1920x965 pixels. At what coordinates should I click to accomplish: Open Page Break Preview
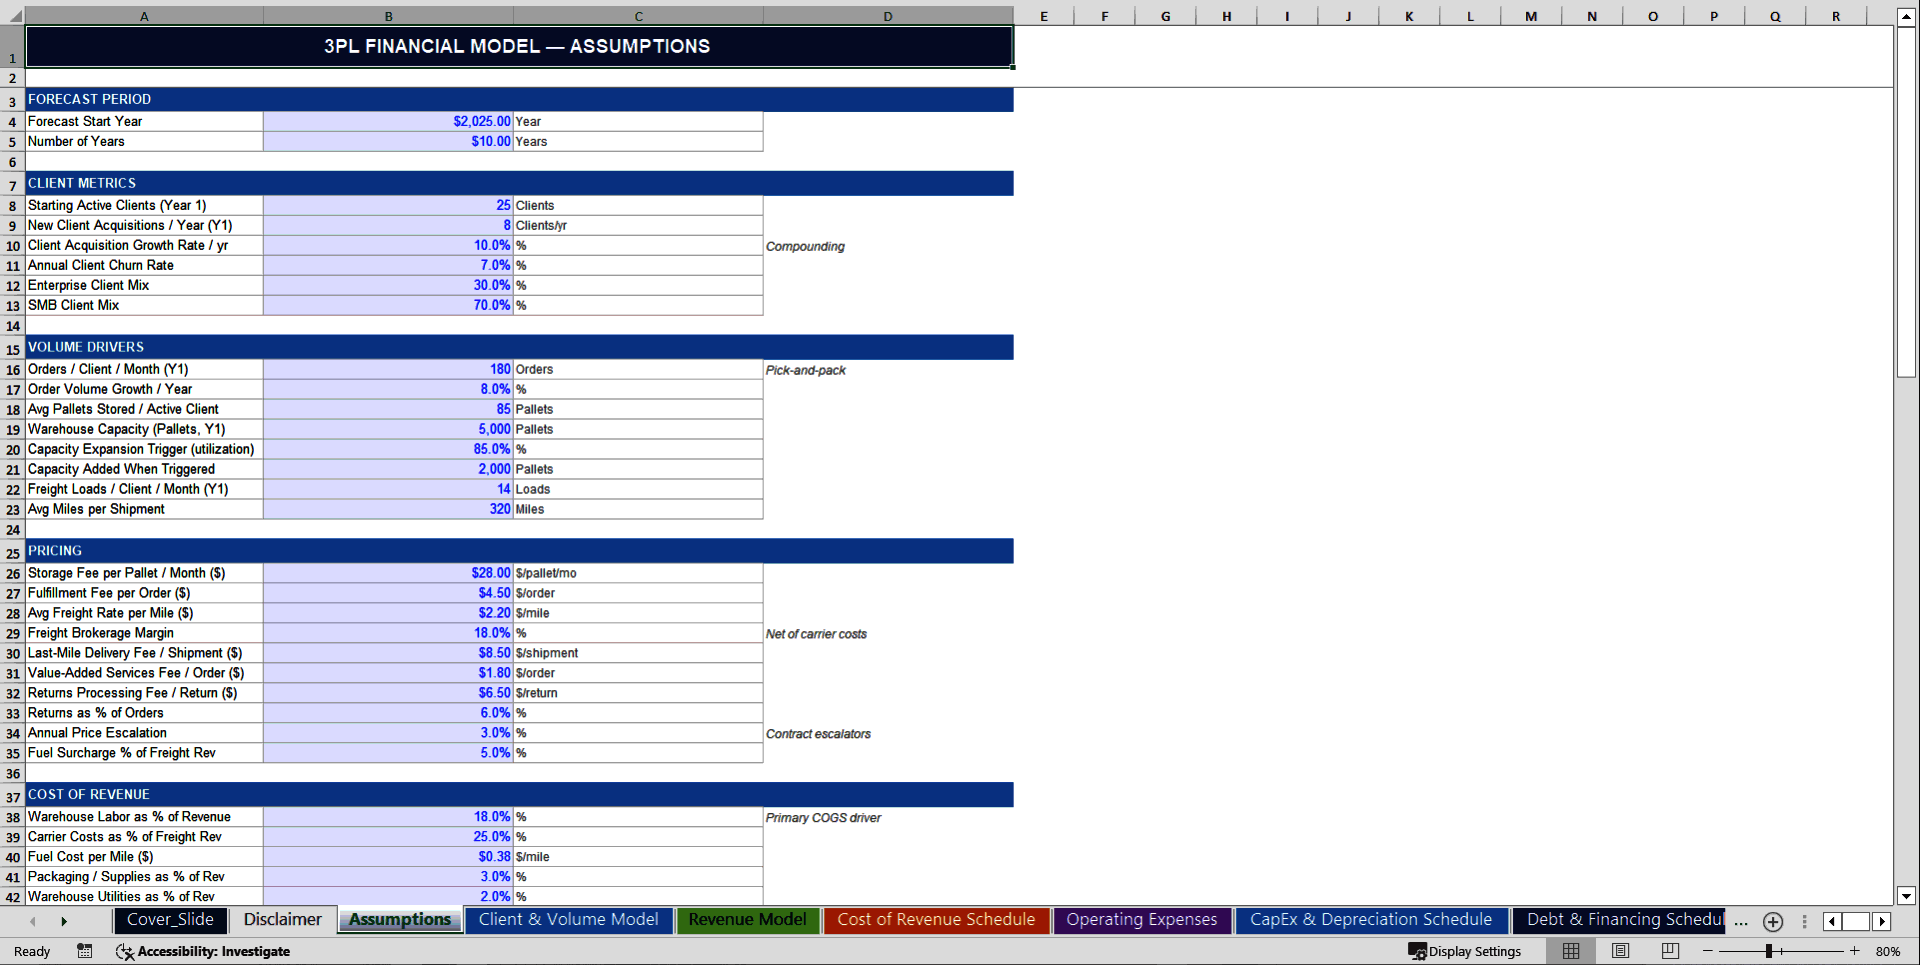click(x=1668, y=951)
